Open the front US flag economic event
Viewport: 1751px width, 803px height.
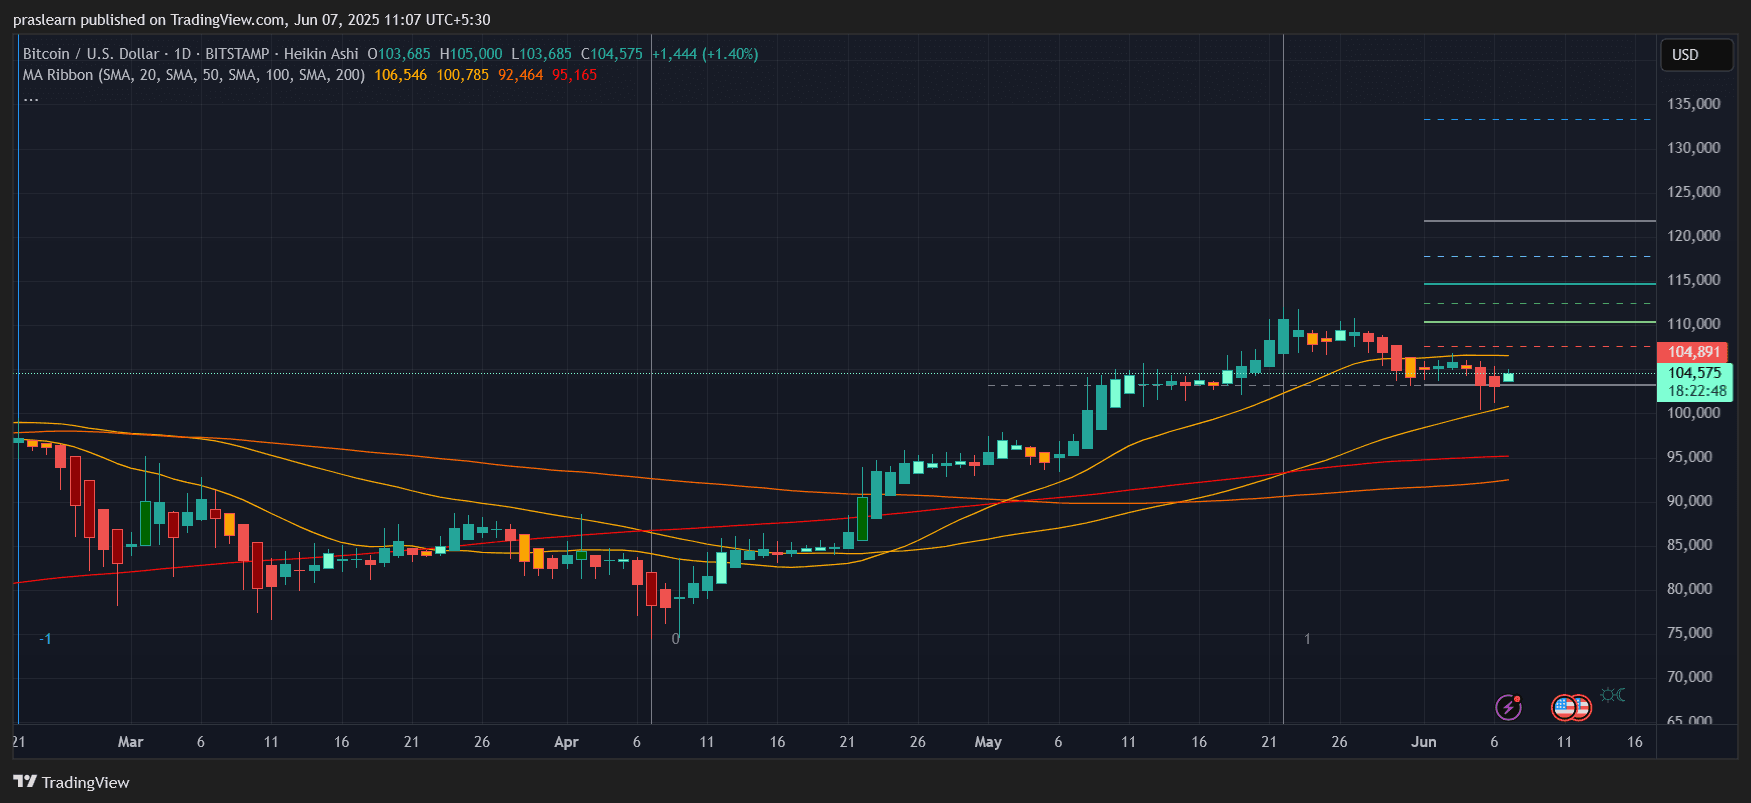1565,708
